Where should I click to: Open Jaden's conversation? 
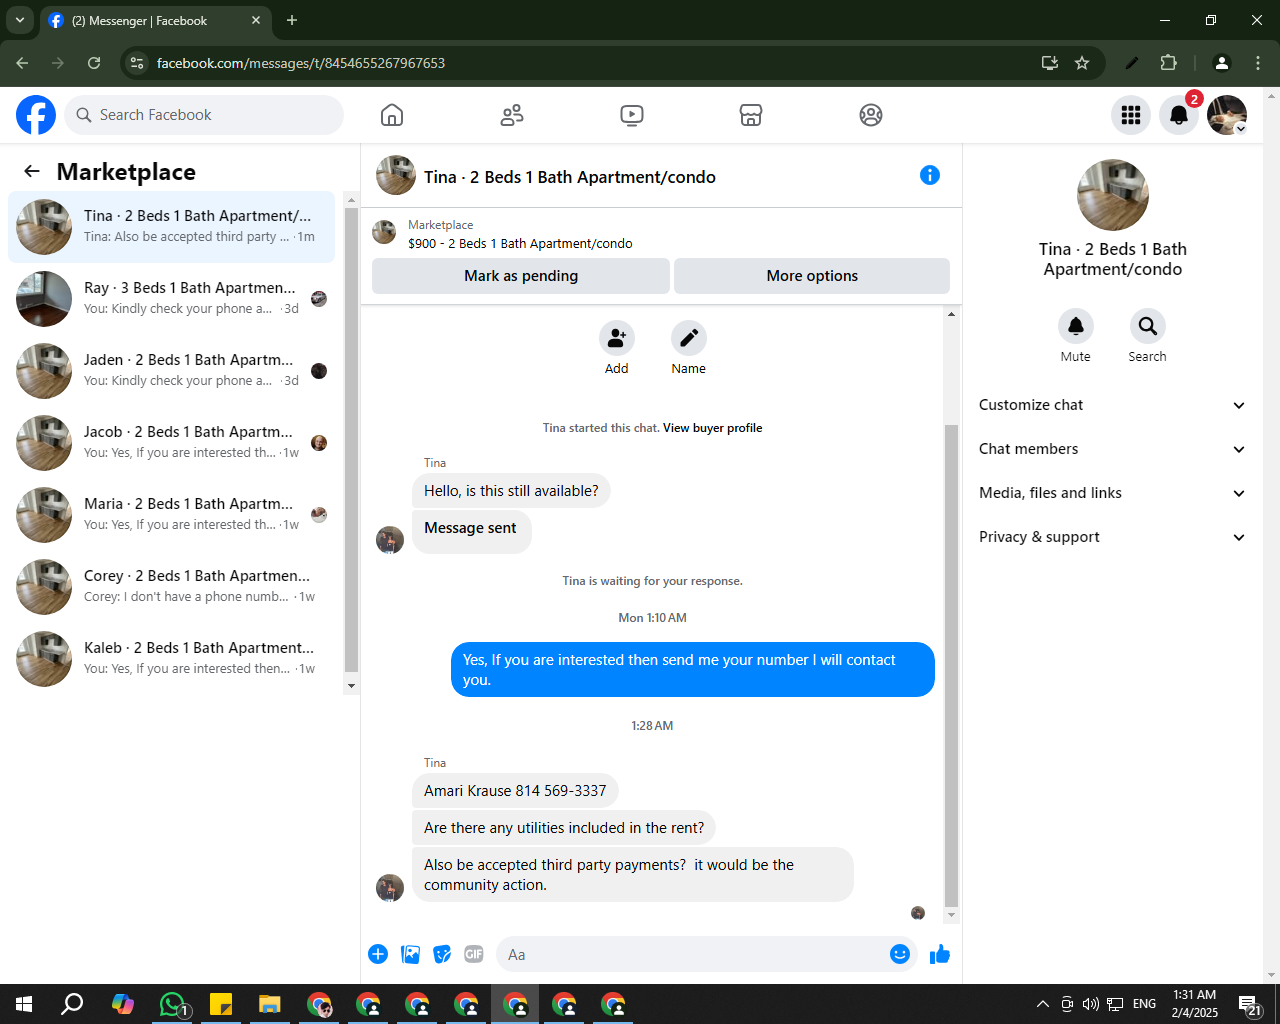pos(172,371)
